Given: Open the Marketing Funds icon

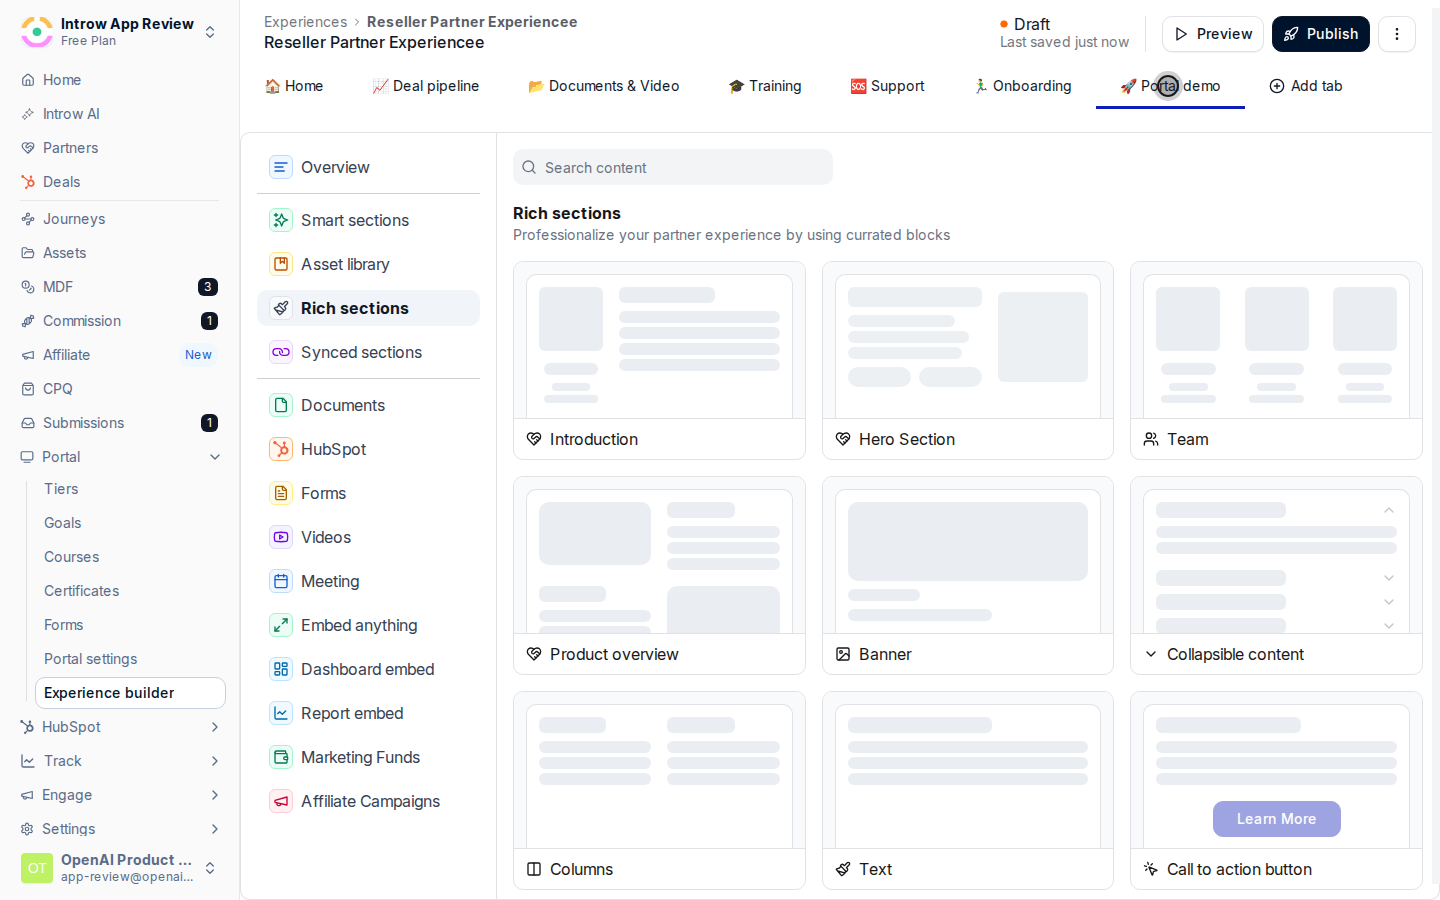Looking at the screenshot, I should coord(281,757).
